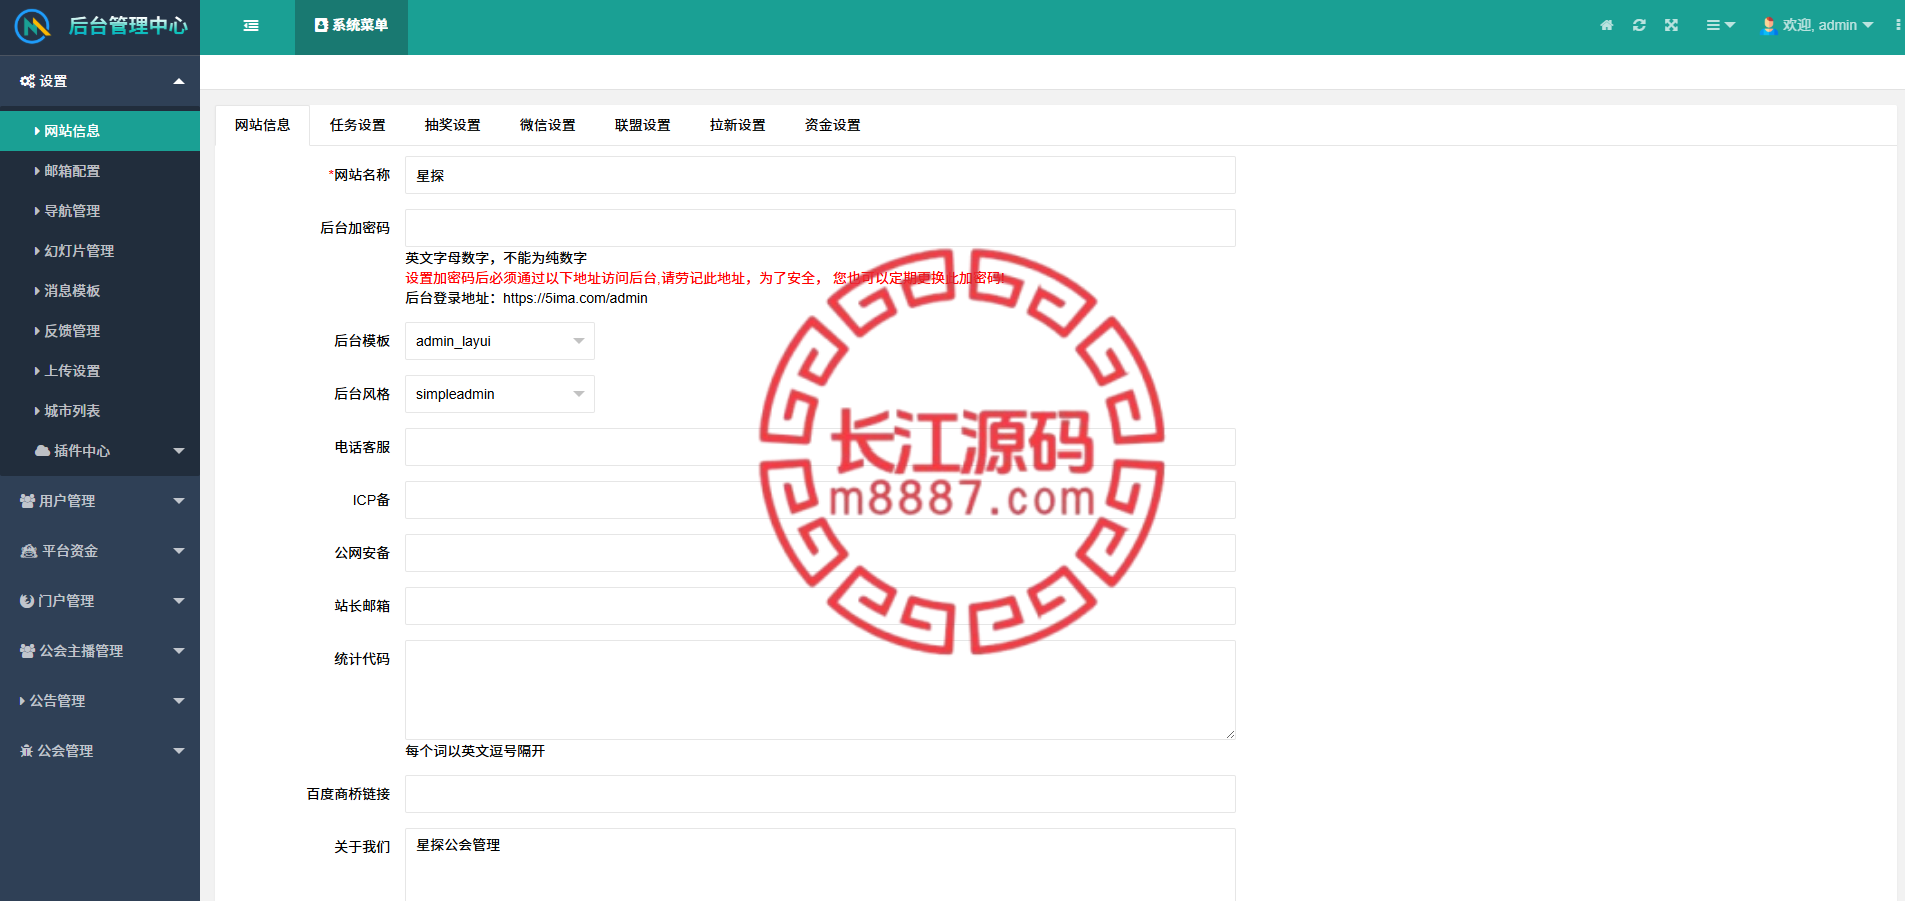Focus the 站长邮箱 input field
The image size is (1905, 901).
coord(820,606)
